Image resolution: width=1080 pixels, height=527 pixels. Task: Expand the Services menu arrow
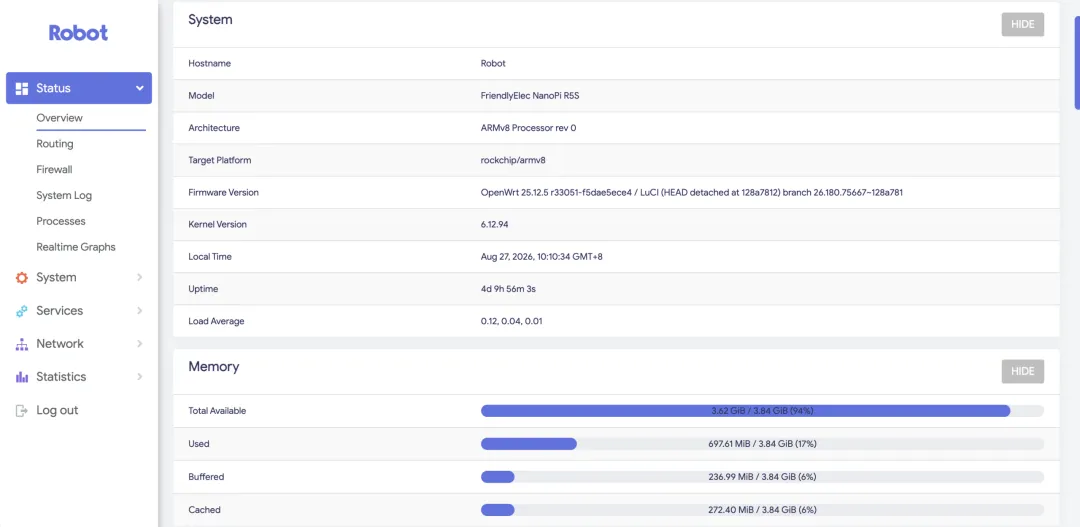[x=140, y=311]
